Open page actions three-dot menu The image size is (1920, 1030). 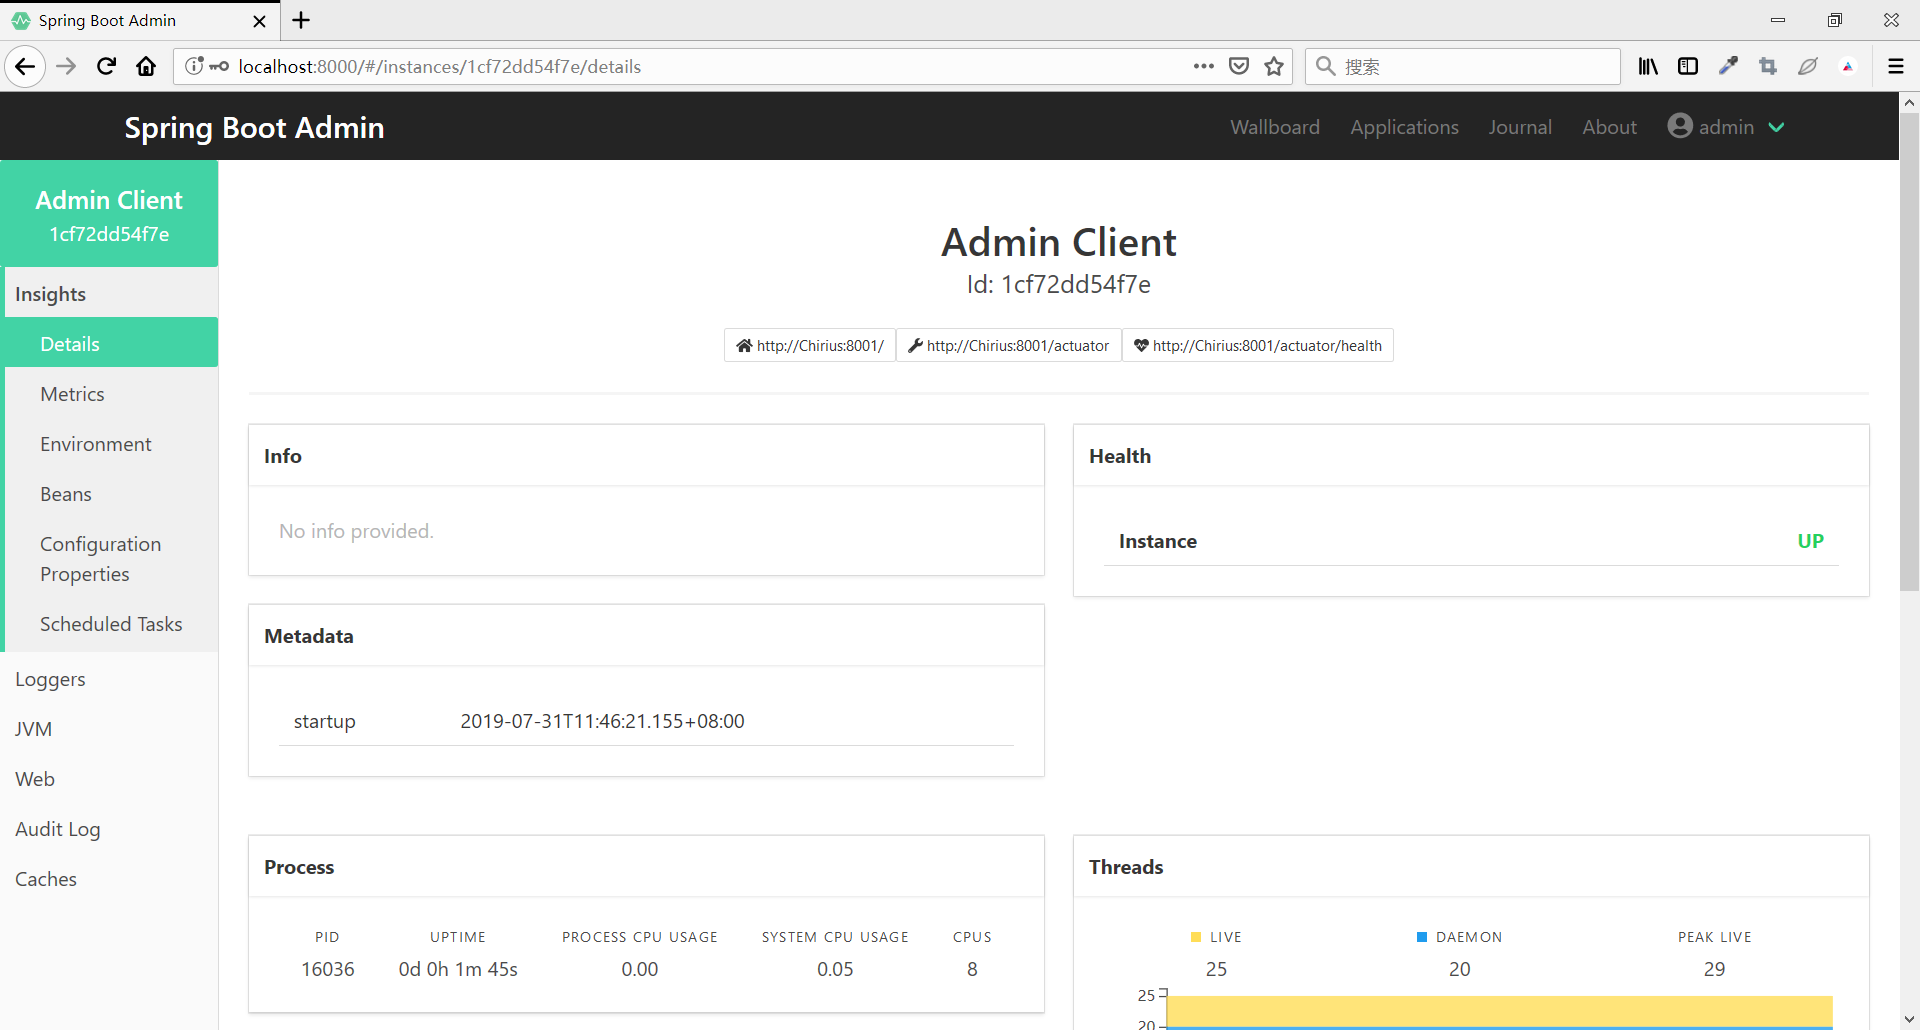pos(1203,66)
